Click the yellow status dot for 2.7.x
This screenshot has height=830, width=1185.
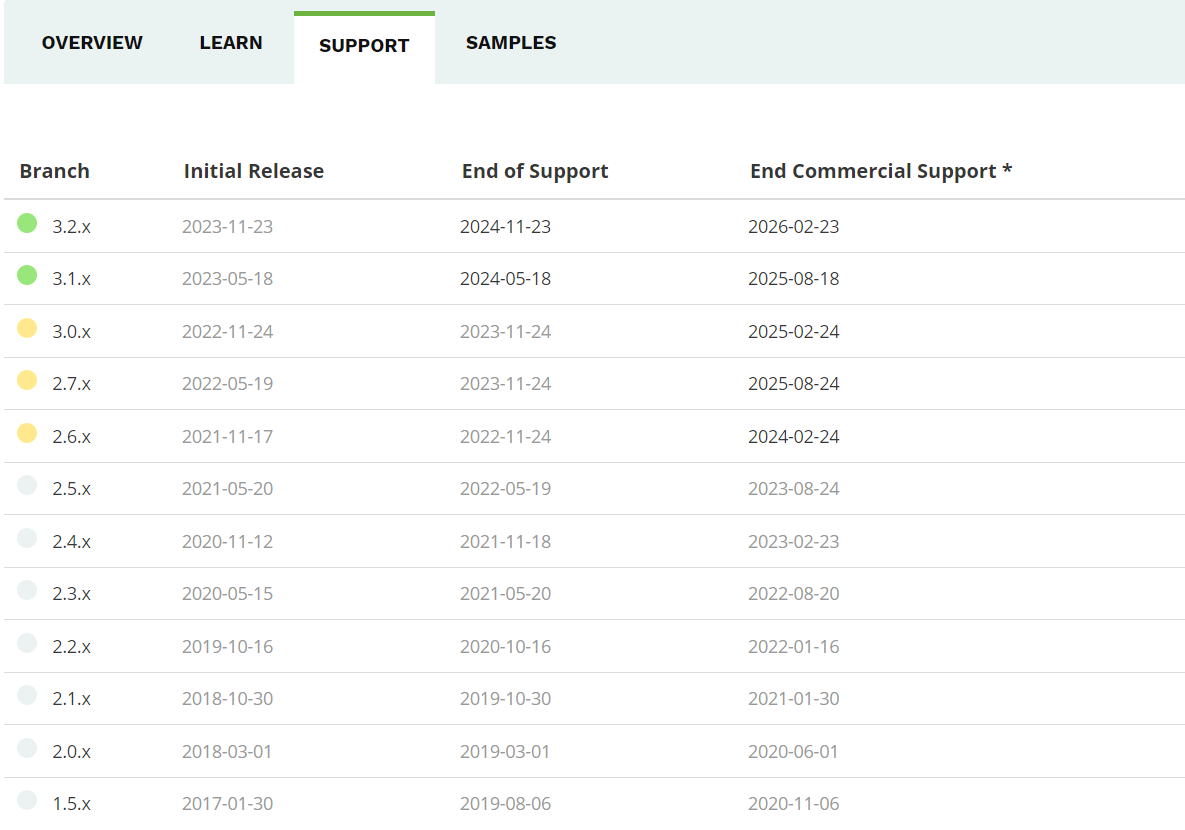click(27, 380)
